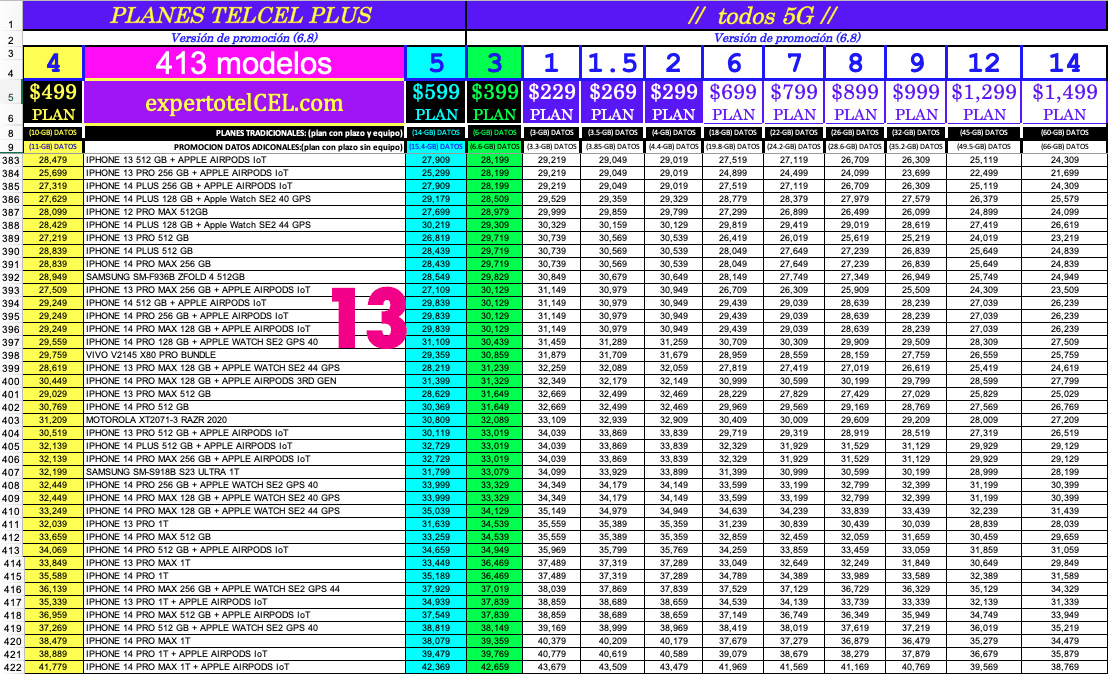Select $229 plan price 43,679 in row 422
The image size is (1108, 674).
pos(551,667)
